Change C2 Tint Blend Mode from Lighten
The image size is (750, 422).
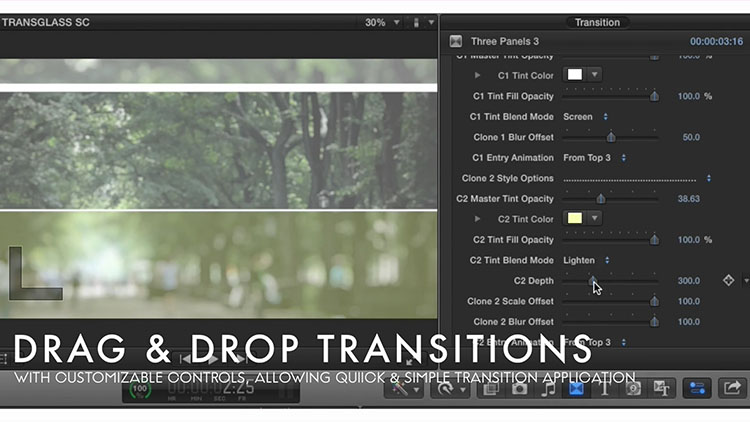[586, 260]
